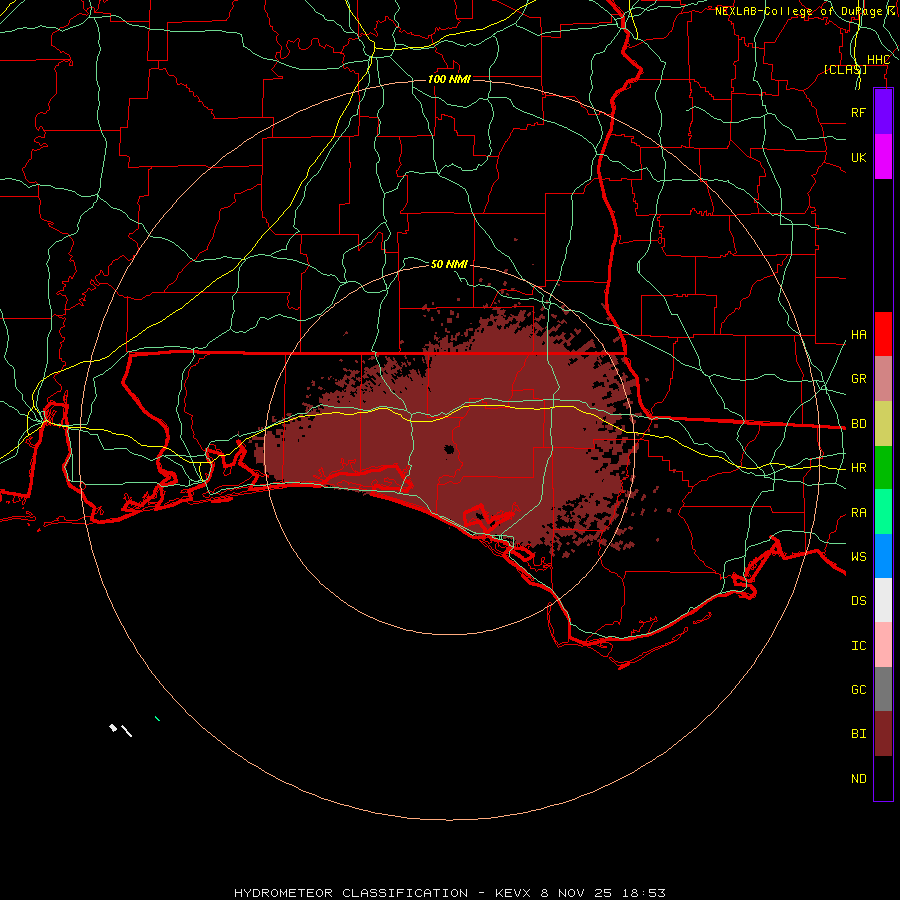The width and height of the screenshot is (900, 900).
Task: Click the UK legend label
Action: [859, 157]
